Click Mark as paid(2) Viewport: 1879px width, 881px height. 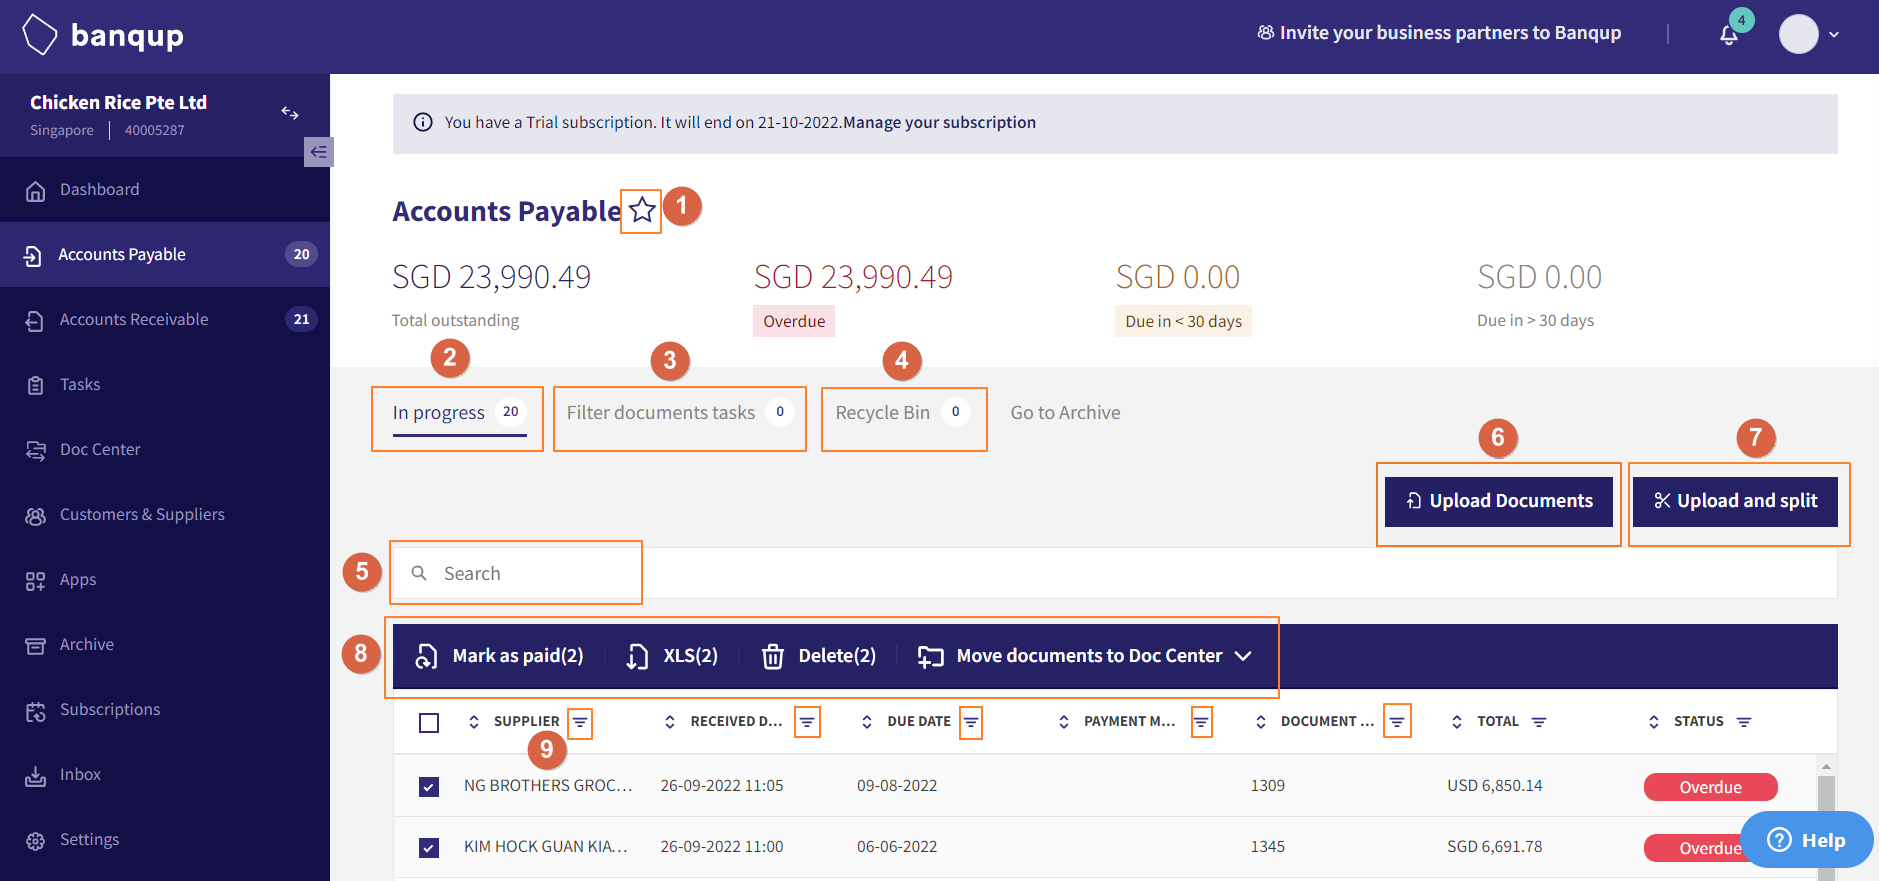point(499,656)
